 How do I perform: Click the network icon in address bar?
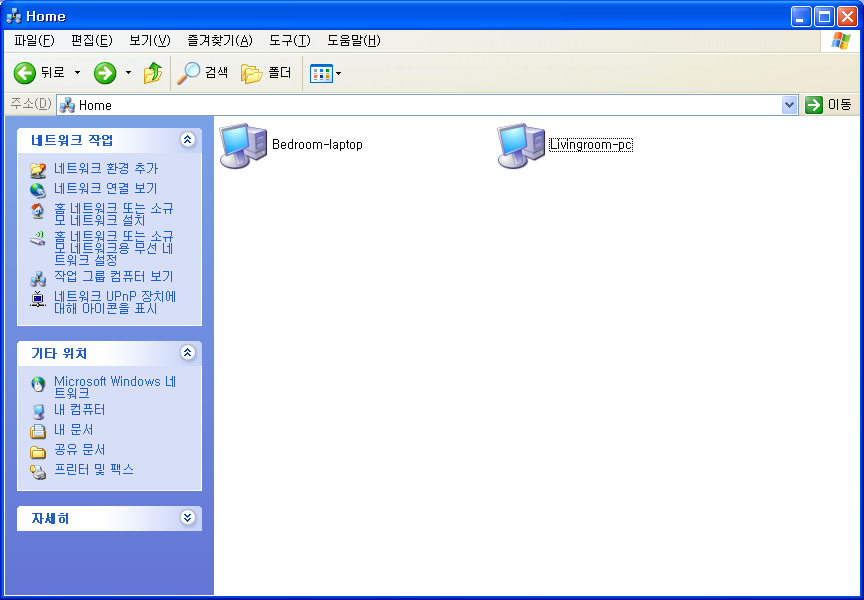[67, 105]
